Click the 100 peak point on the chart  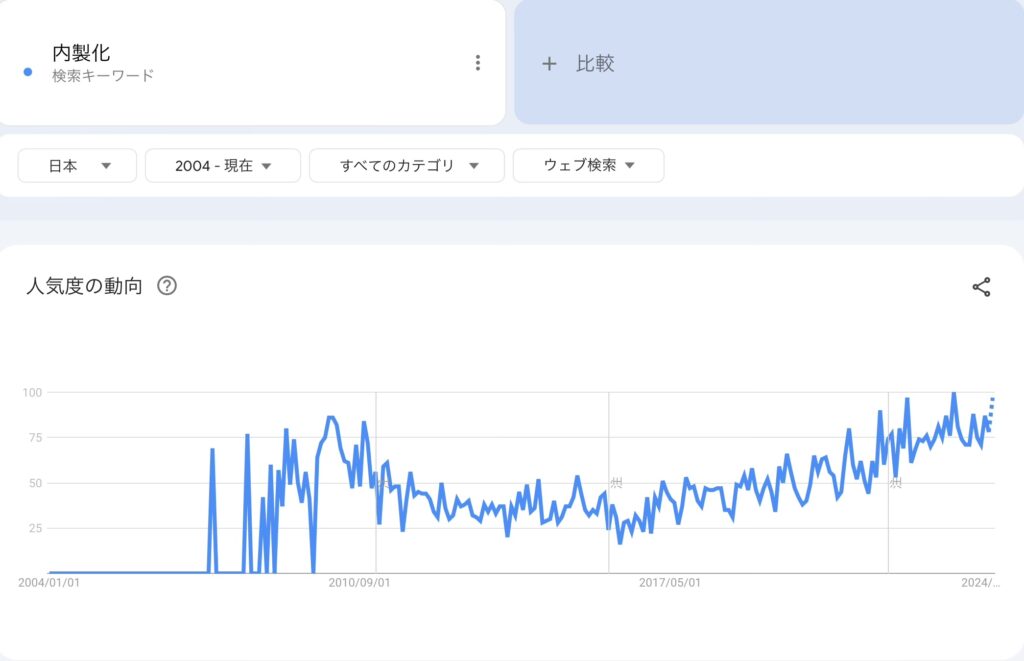pos(954,393)
